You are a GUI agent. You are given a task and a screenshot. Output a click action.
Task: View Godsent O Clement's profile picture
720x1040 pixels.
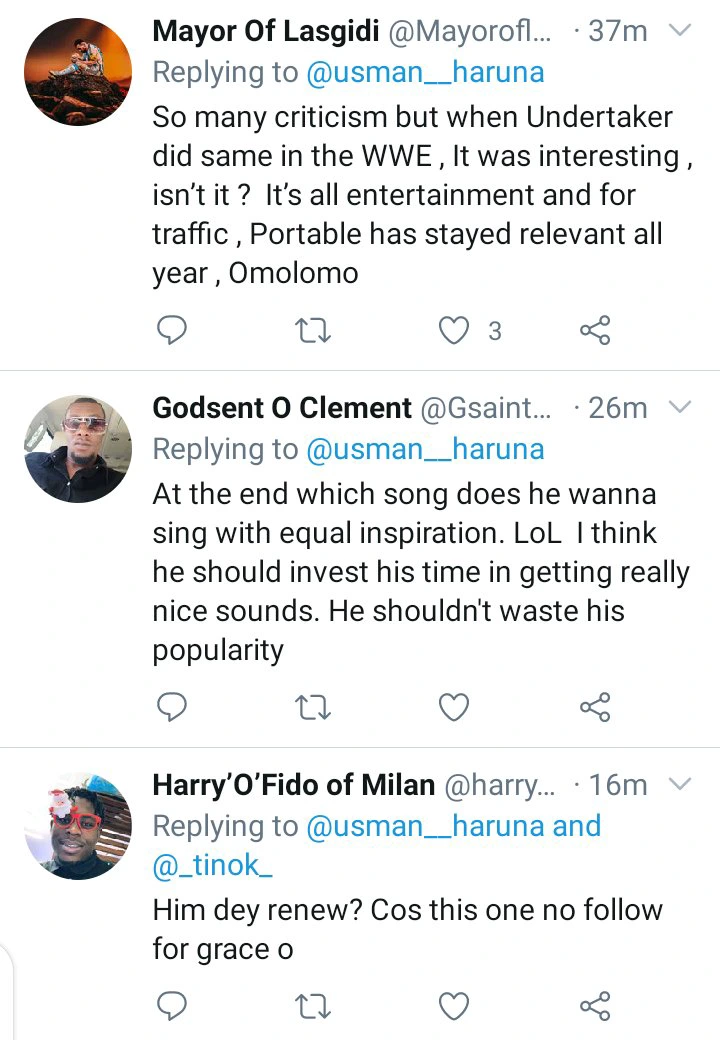(x=78, y=449)
